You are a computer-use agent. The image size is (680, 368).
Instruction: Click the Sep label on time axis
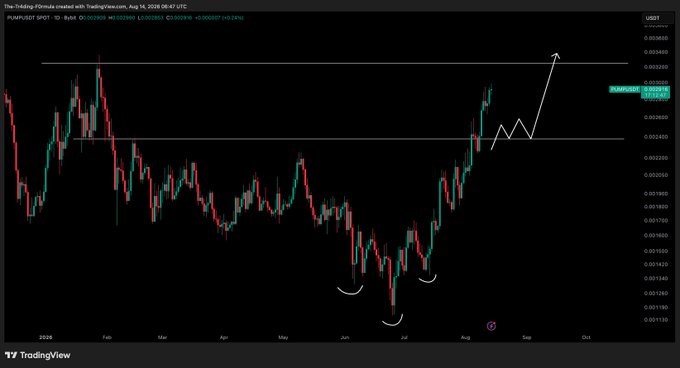527,337
